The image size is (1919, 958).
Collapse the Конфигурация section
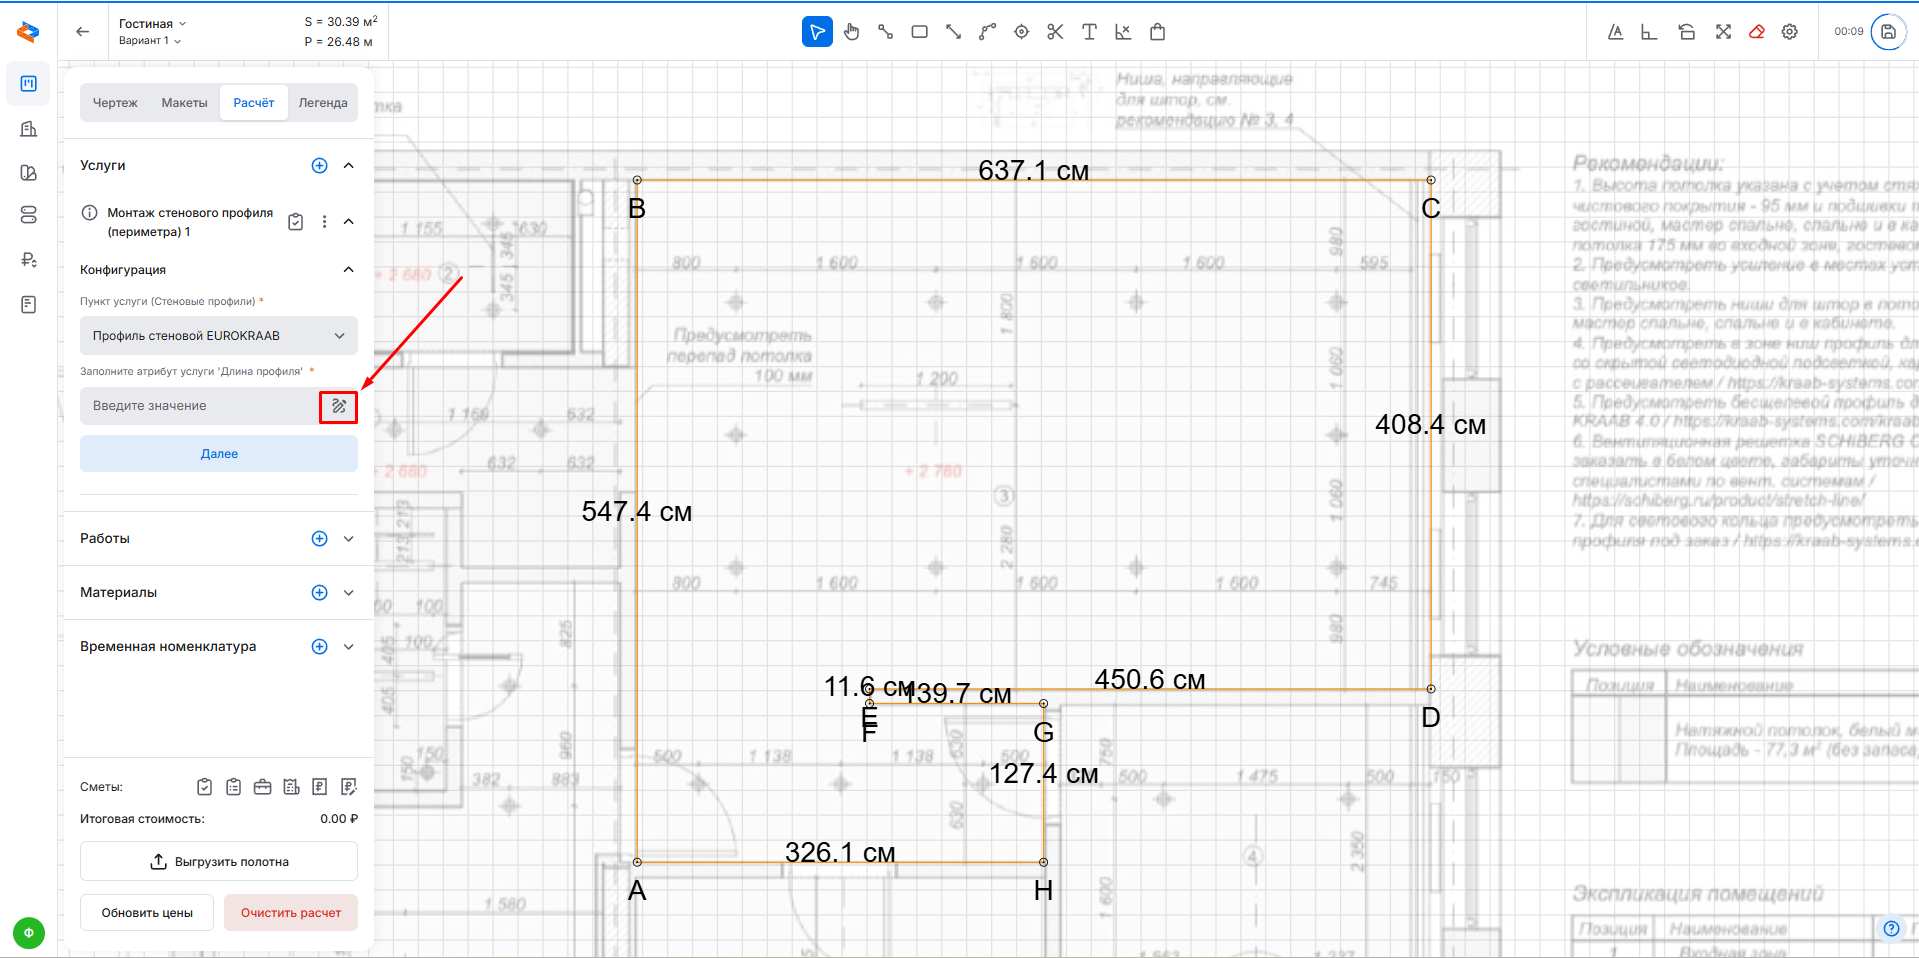pos(348,270)
